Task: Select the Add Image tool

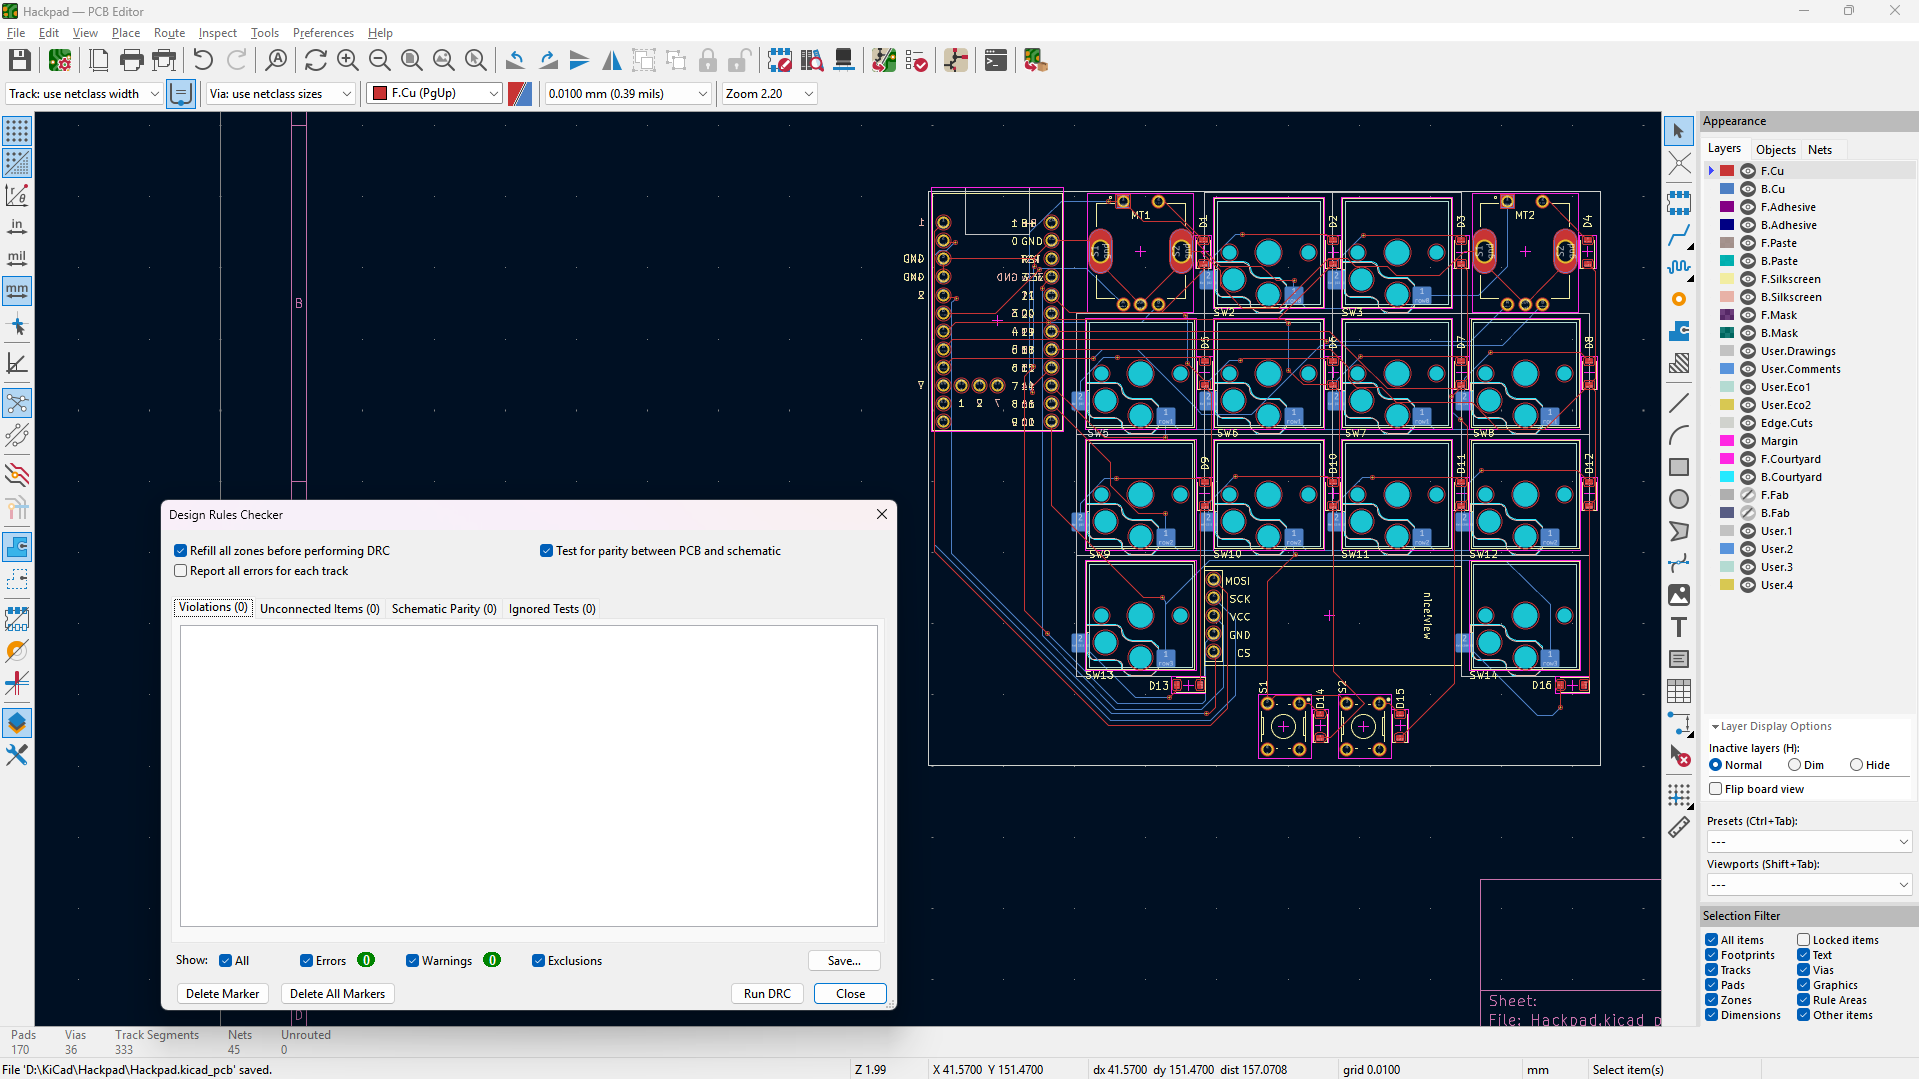Action: point(1679,594)
